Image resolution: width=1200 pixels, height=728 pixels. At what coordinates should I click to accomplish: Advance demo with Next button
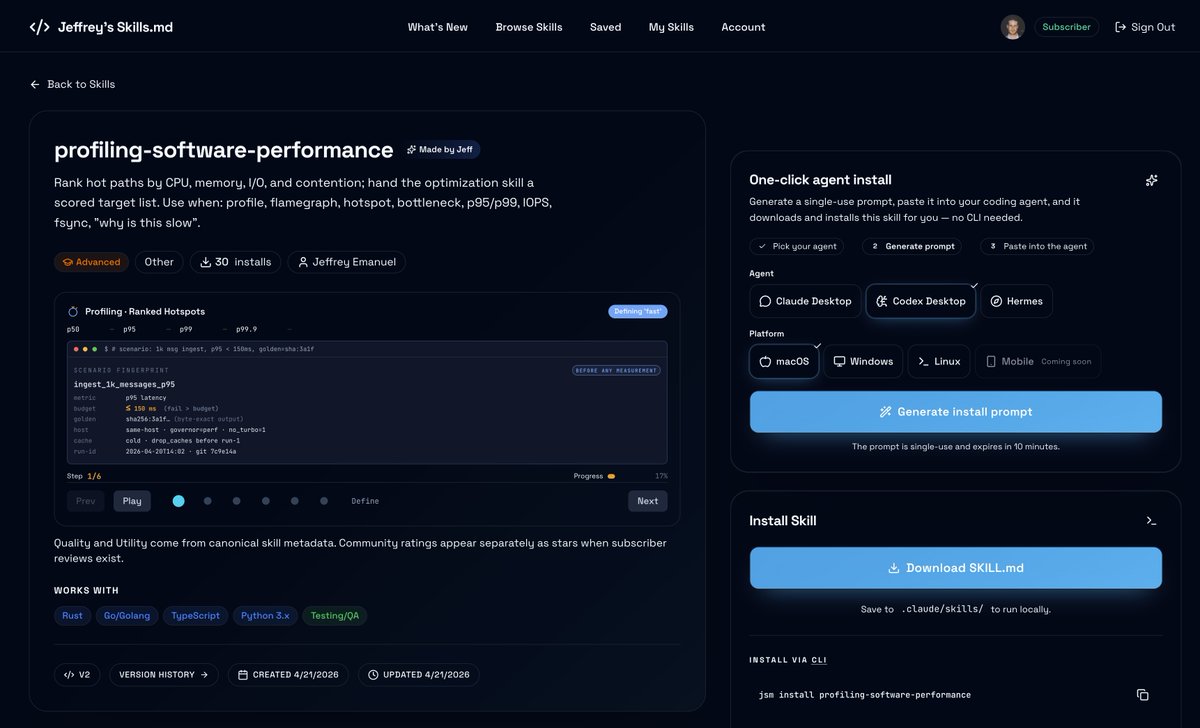tap(648, 501)
